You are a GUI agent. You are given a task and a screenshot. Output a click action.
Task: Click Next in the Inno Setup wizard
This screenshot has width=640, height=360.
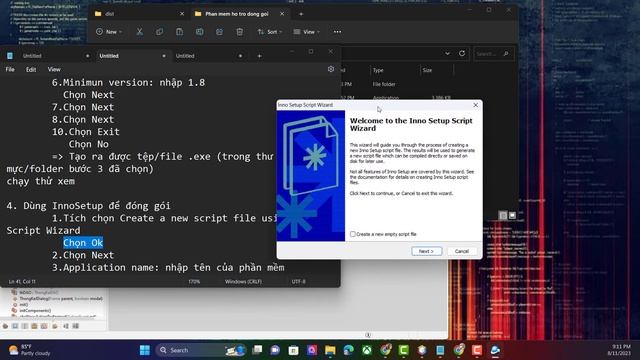(x=427, y=251)
